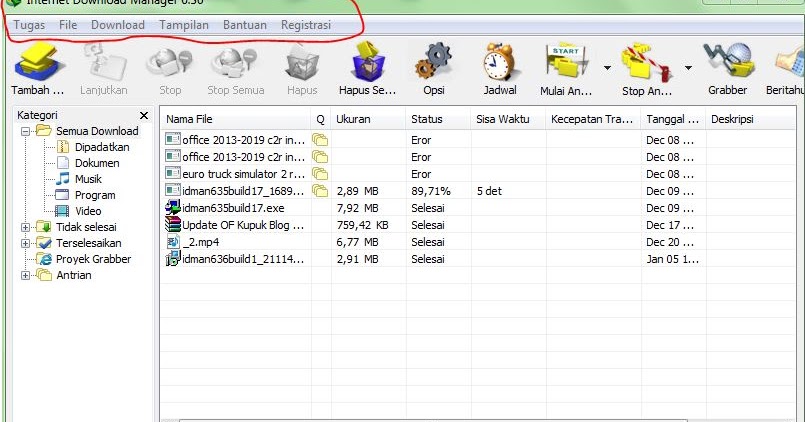The width and height of the screenshot is (805, 422).
Task: Open the Tugas menu
Action: 29,25
